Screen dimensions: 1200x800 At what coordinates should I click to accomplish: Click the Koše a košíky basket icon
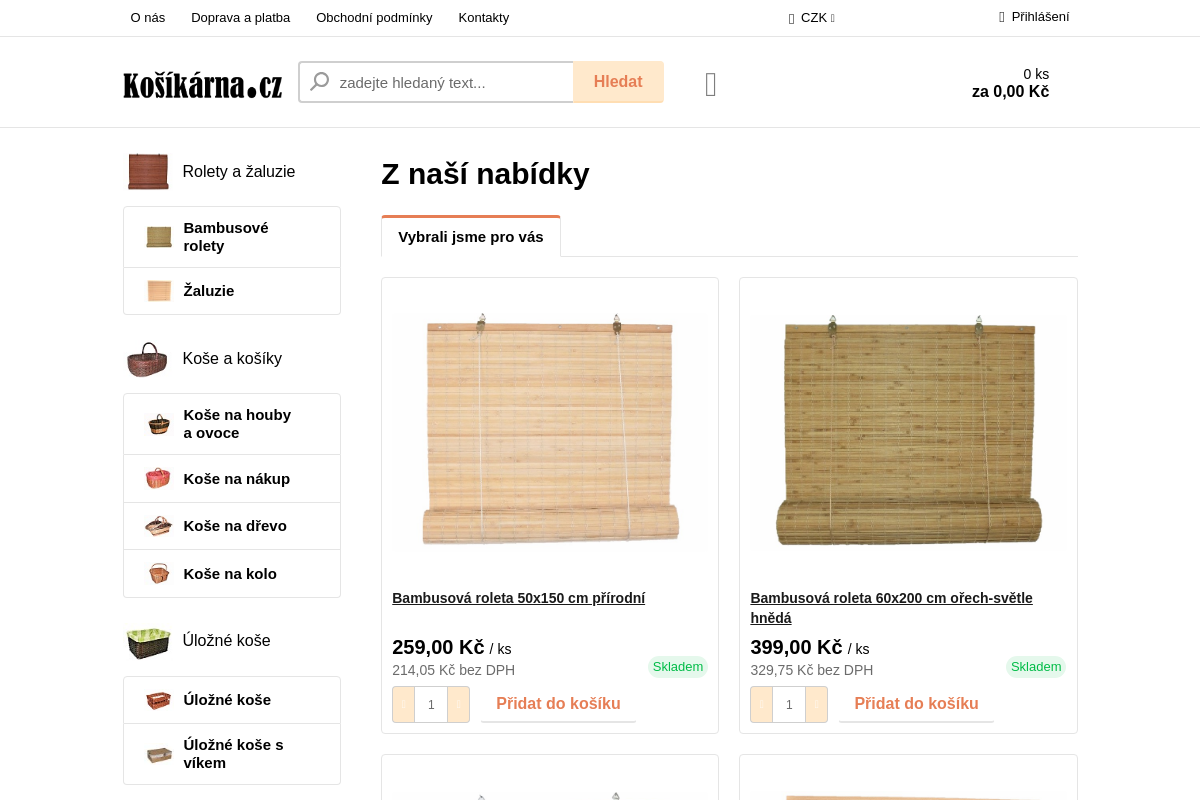tap(147, 359)
